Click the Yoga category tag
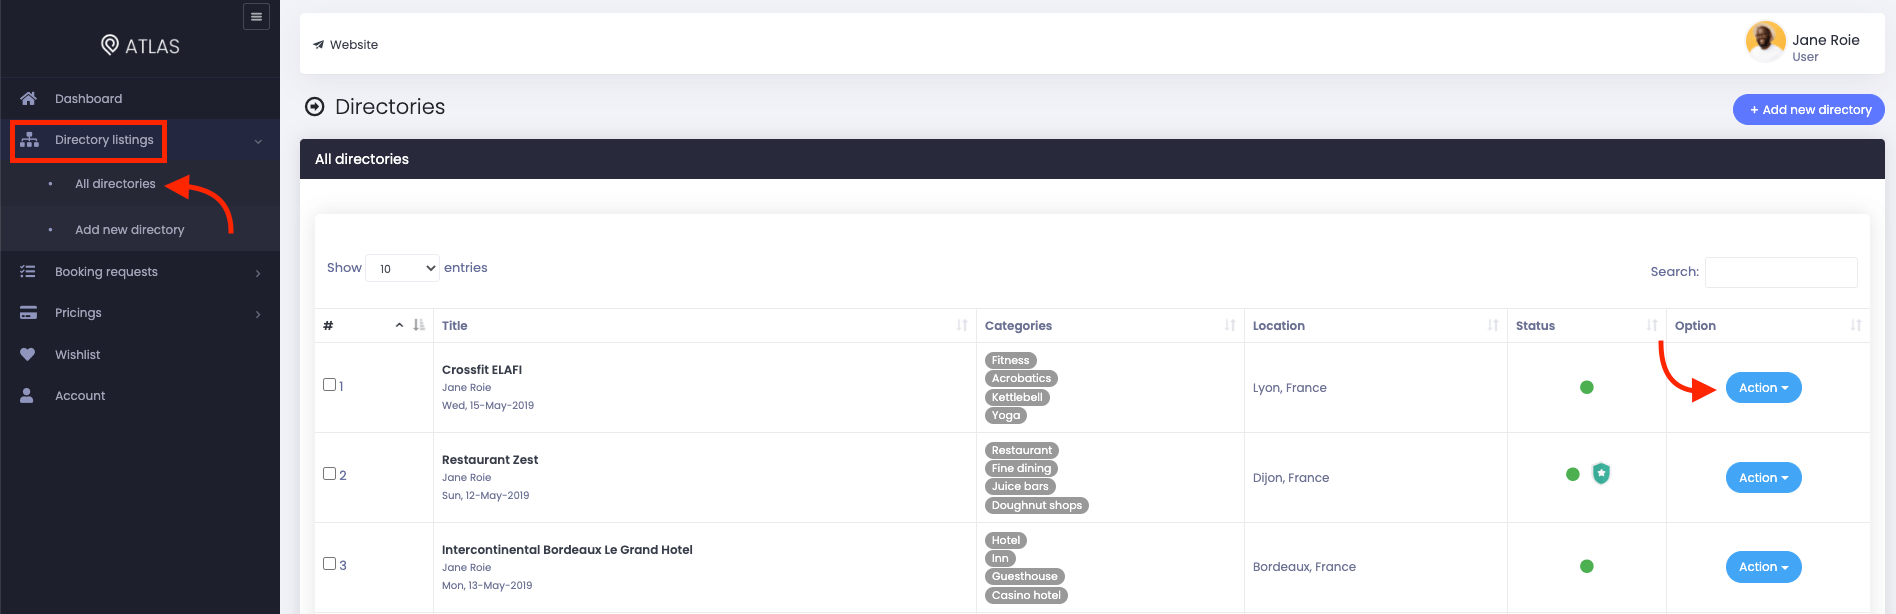 click(1006, 415)
